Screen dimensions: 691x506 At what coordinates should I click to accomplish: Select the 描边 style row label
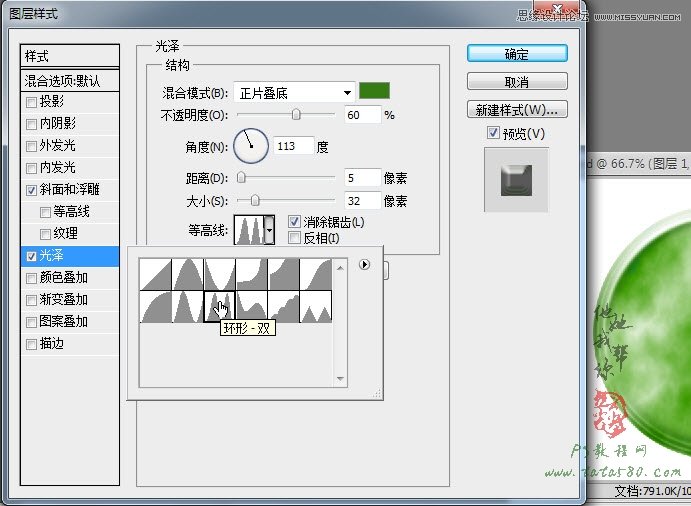tap(52, 343)
